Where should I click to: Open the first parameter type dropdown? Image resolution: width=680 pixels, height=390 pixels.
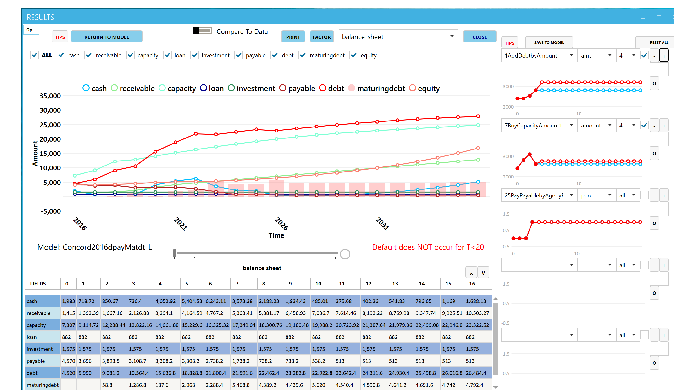596,56
